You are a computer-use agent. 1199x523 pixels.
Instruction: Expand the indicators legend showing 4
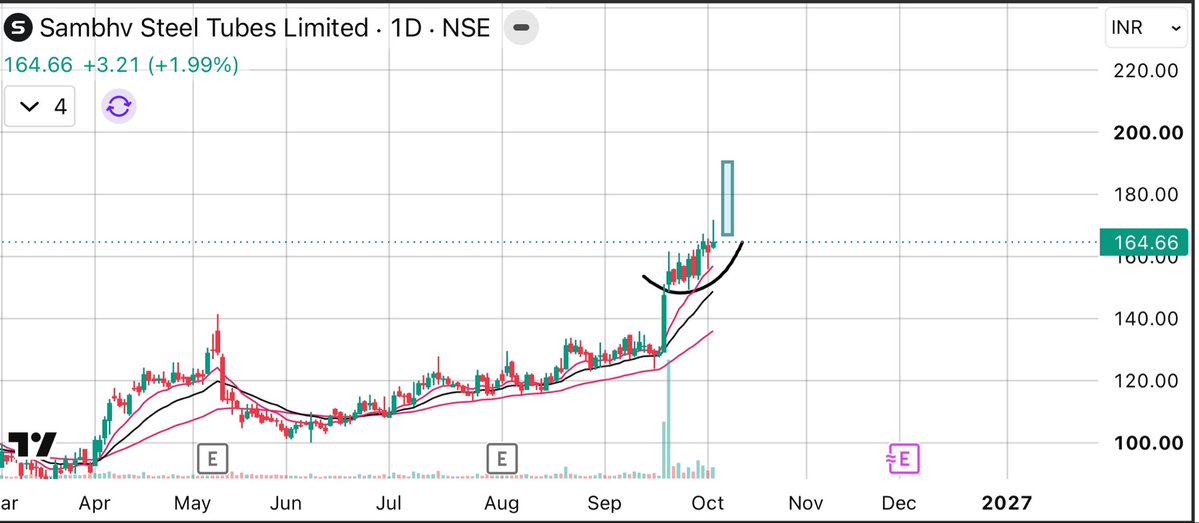coord(40,106)
